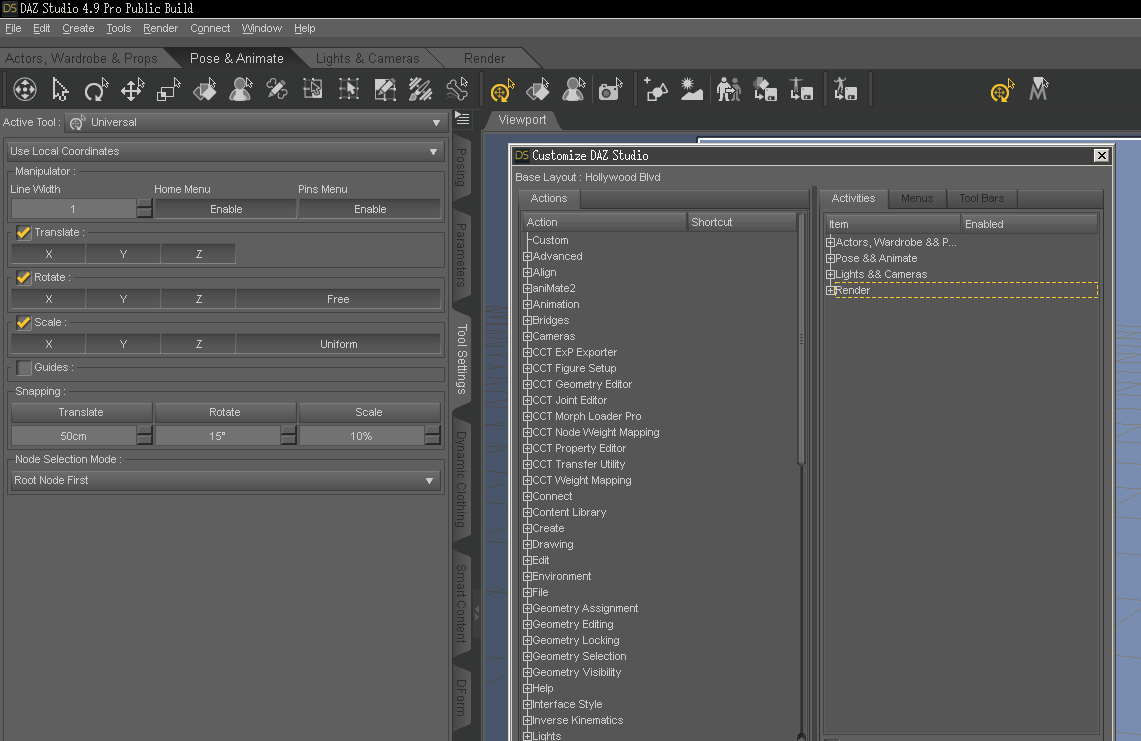Select the Rotate tool in the toolbar

(96, 91)
